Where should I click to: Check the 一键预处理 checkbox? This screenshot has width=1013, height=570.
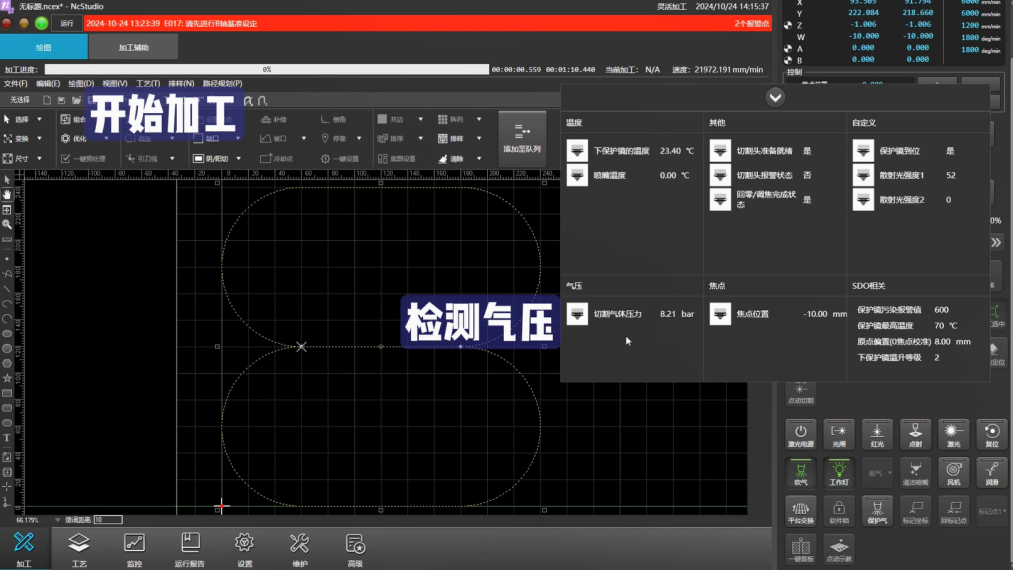click(x=66, y=158)
